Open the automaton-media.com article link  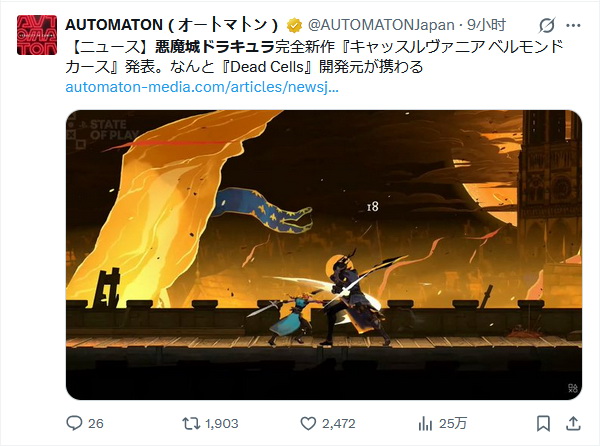(x=202, y=87)
